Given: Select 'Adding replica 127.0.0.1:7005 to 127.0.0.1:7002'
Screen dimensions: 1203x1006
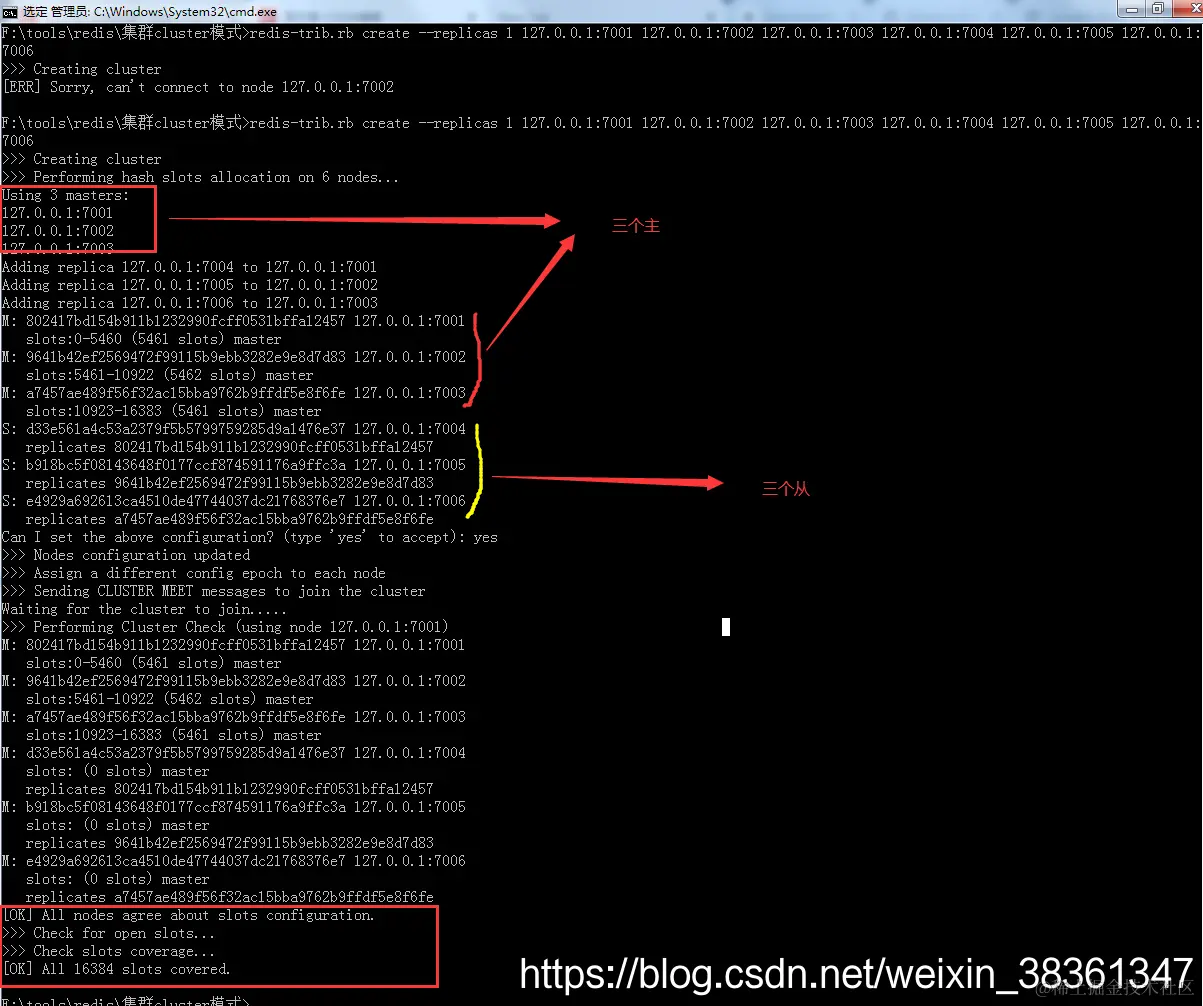Looking at the screenshot, I should pyautogui.click(x=190, y=285).
